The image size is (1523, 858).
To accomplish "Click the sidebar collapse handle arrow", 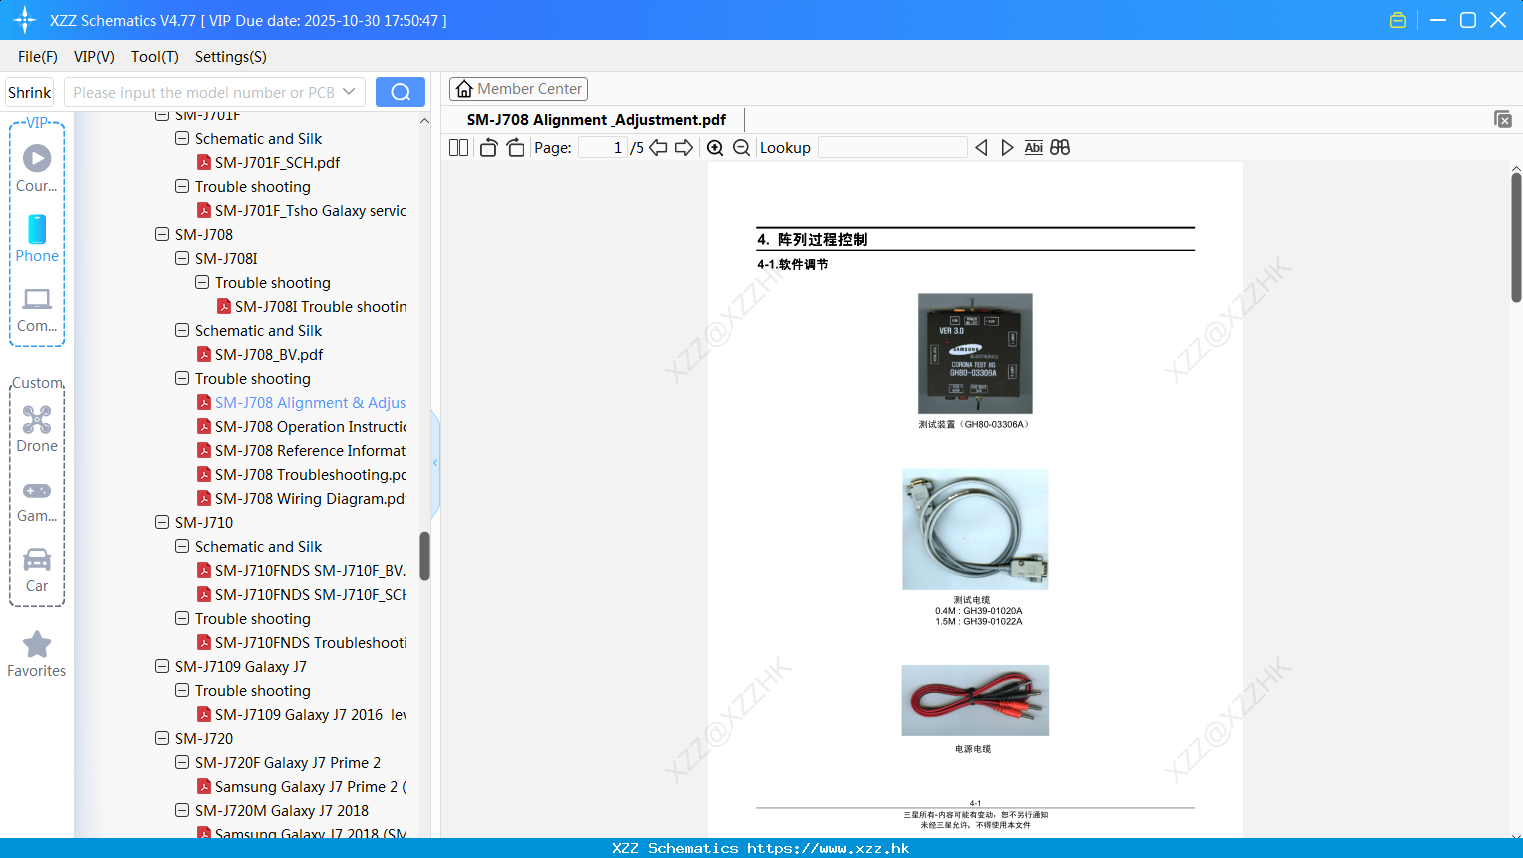I will click(x=435, y=463).
